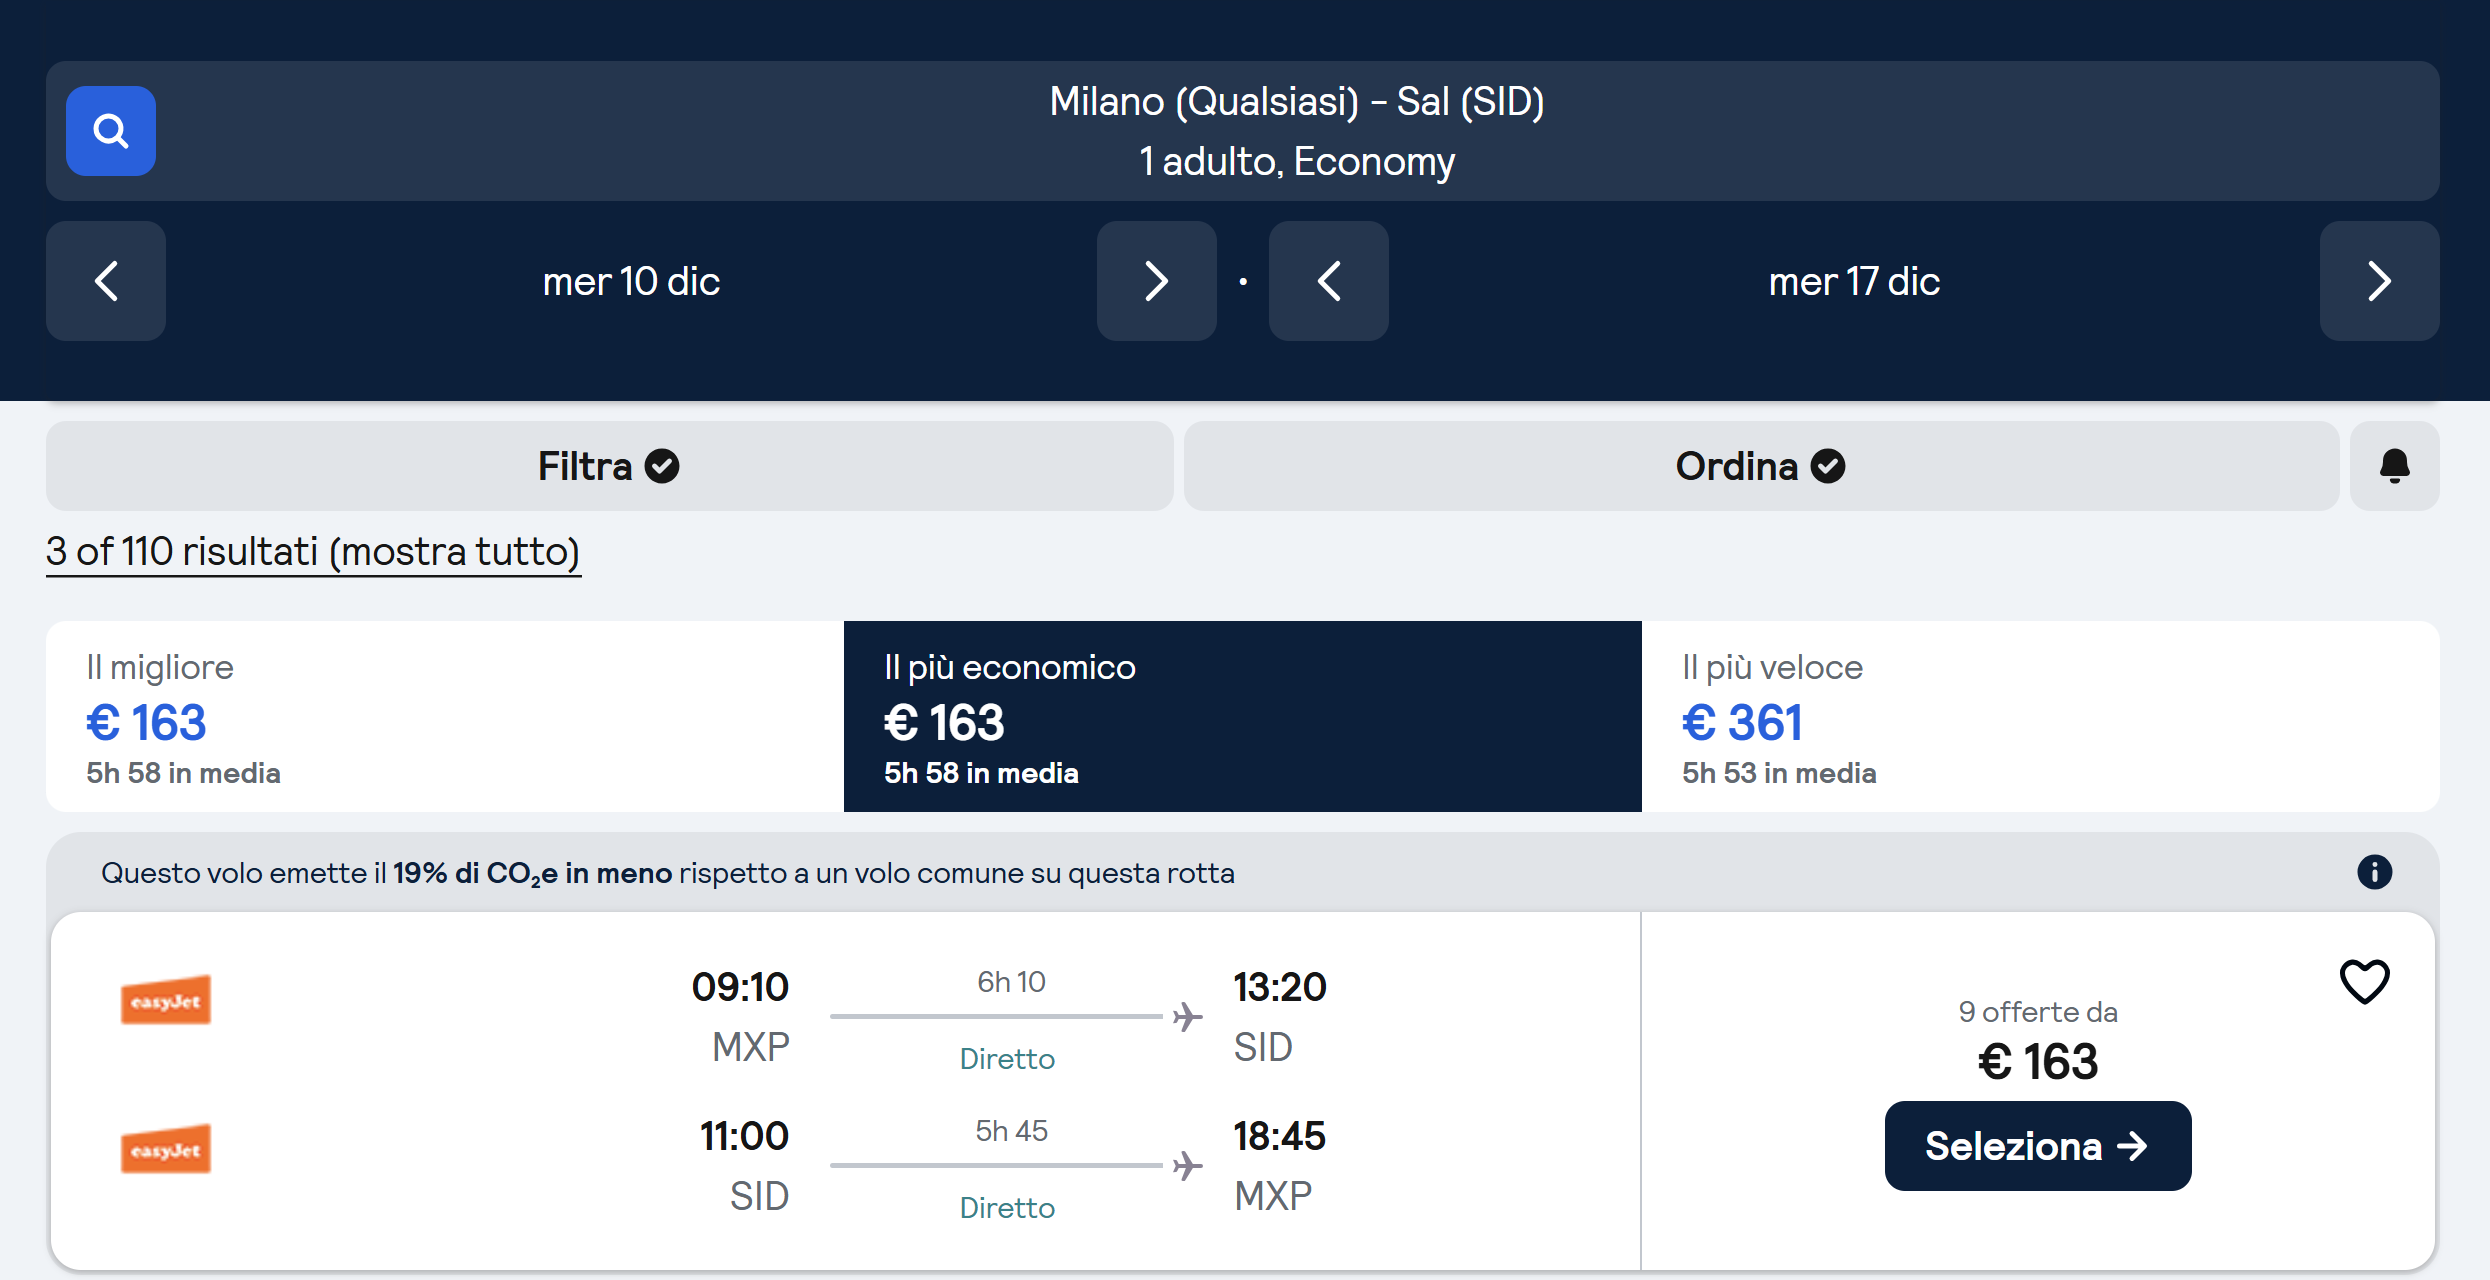Click the blue search magnifier icon
The width and height of the screenshot is (2490, 1280).
pos(110,131)
